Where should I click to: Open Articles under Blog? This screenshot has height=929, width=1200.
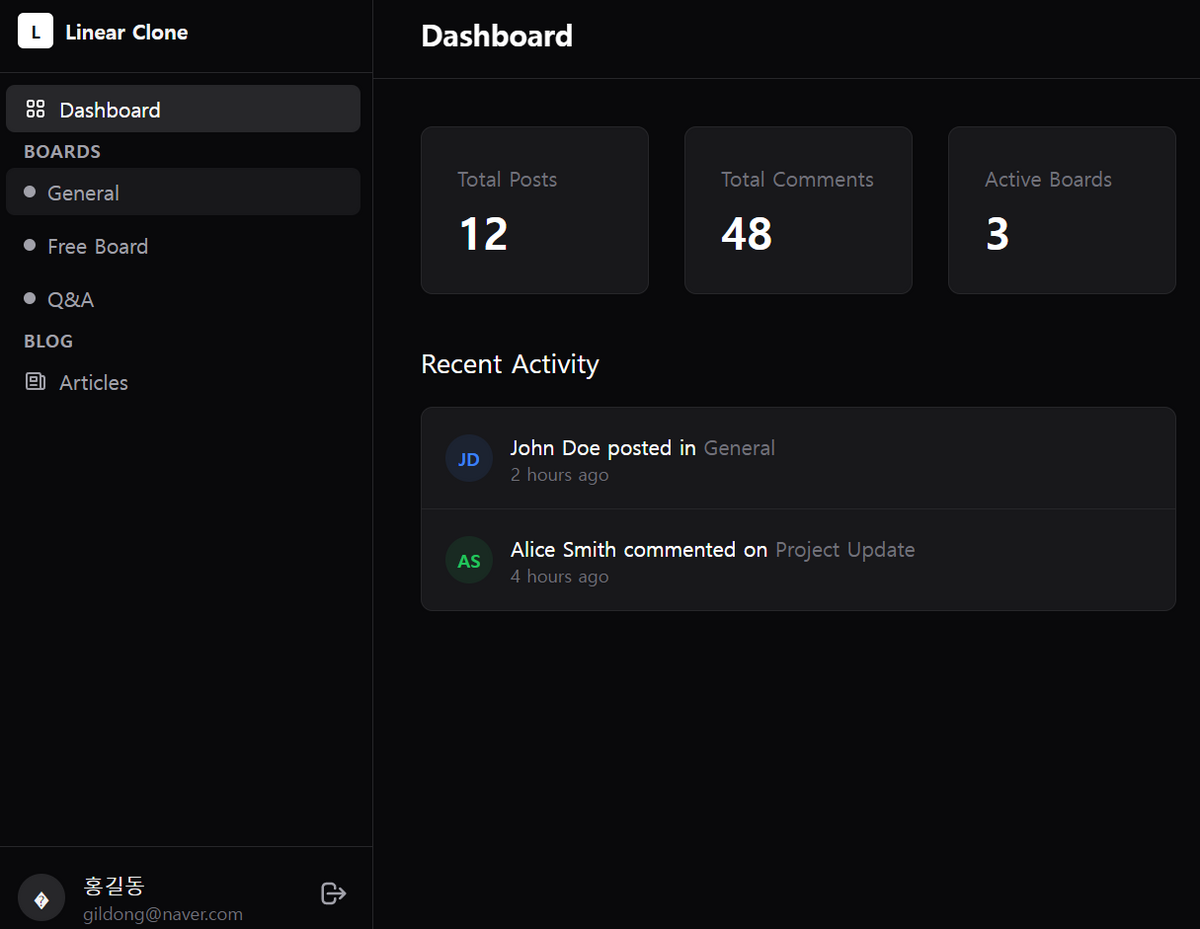click(93, 382)
